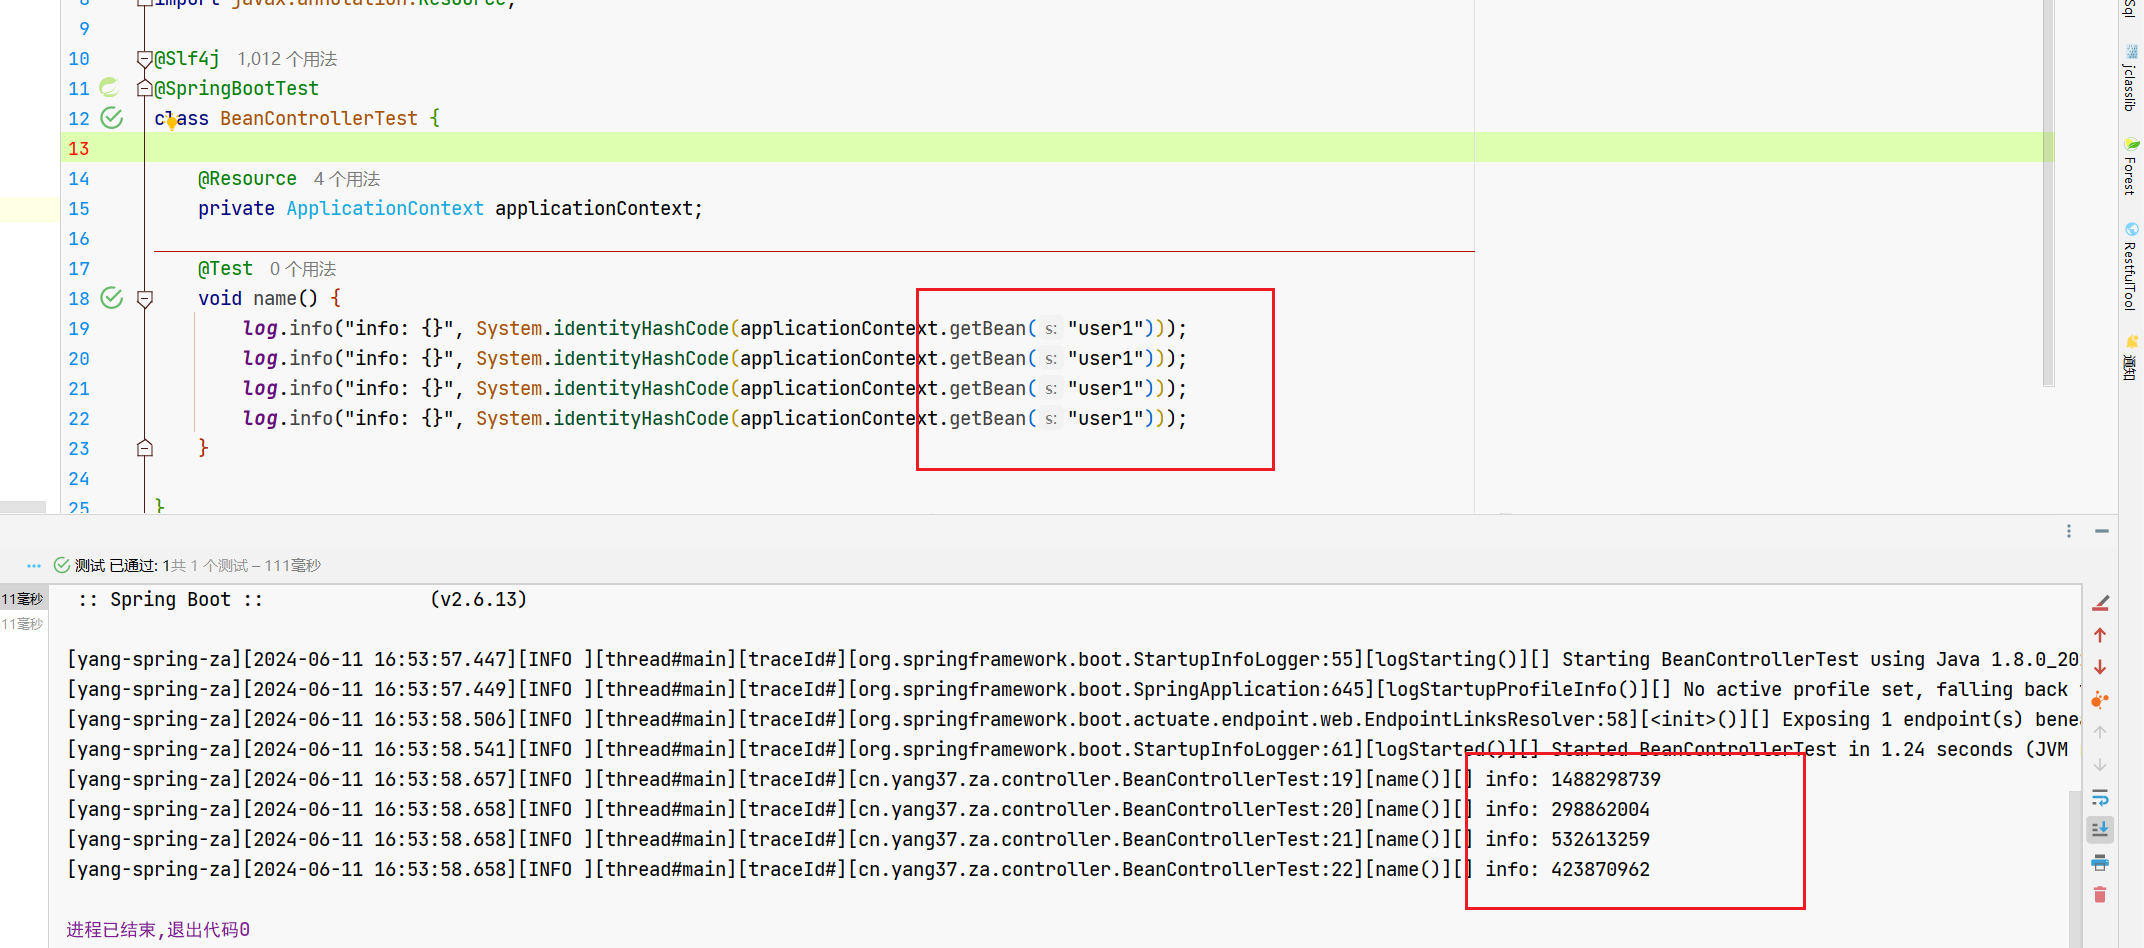
Task: Open the three-dot options menu of the run panel
Action: tap(2069, 531)
